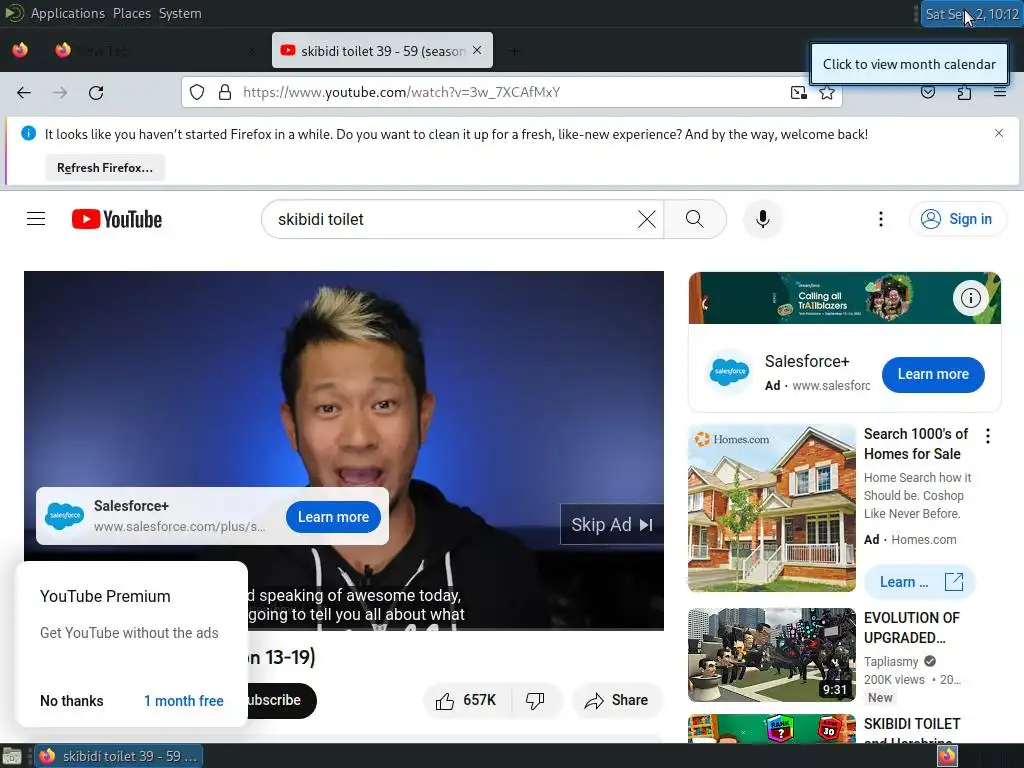This screenshot has height=768, width=1024.
Task: Clear the search query with the X
Action: (647, 219)
